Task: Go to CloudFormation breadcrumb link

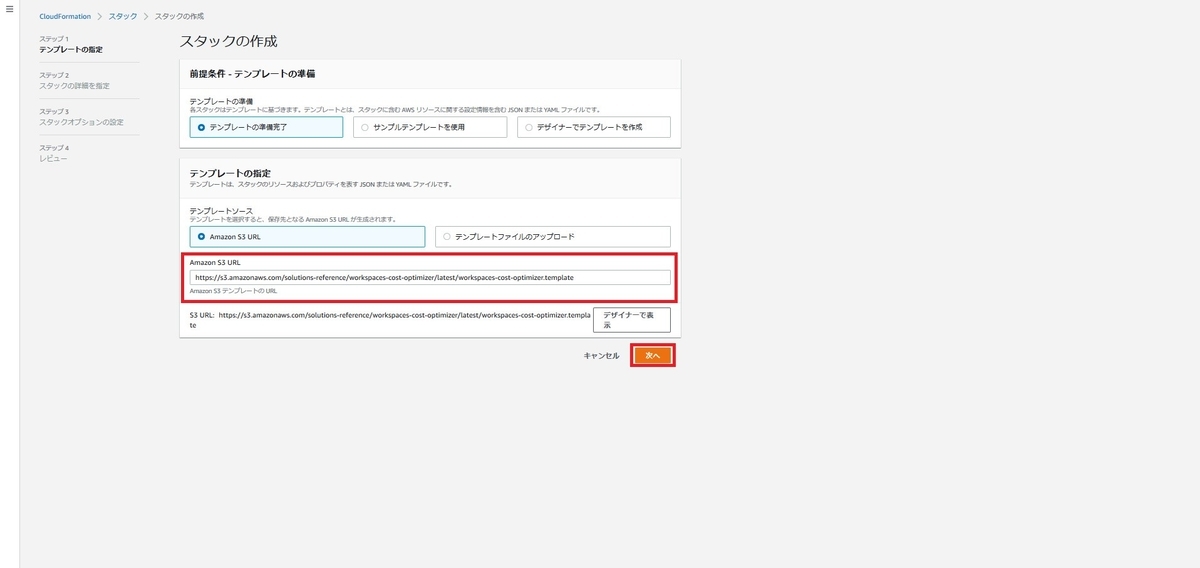Action: point(65,17)
